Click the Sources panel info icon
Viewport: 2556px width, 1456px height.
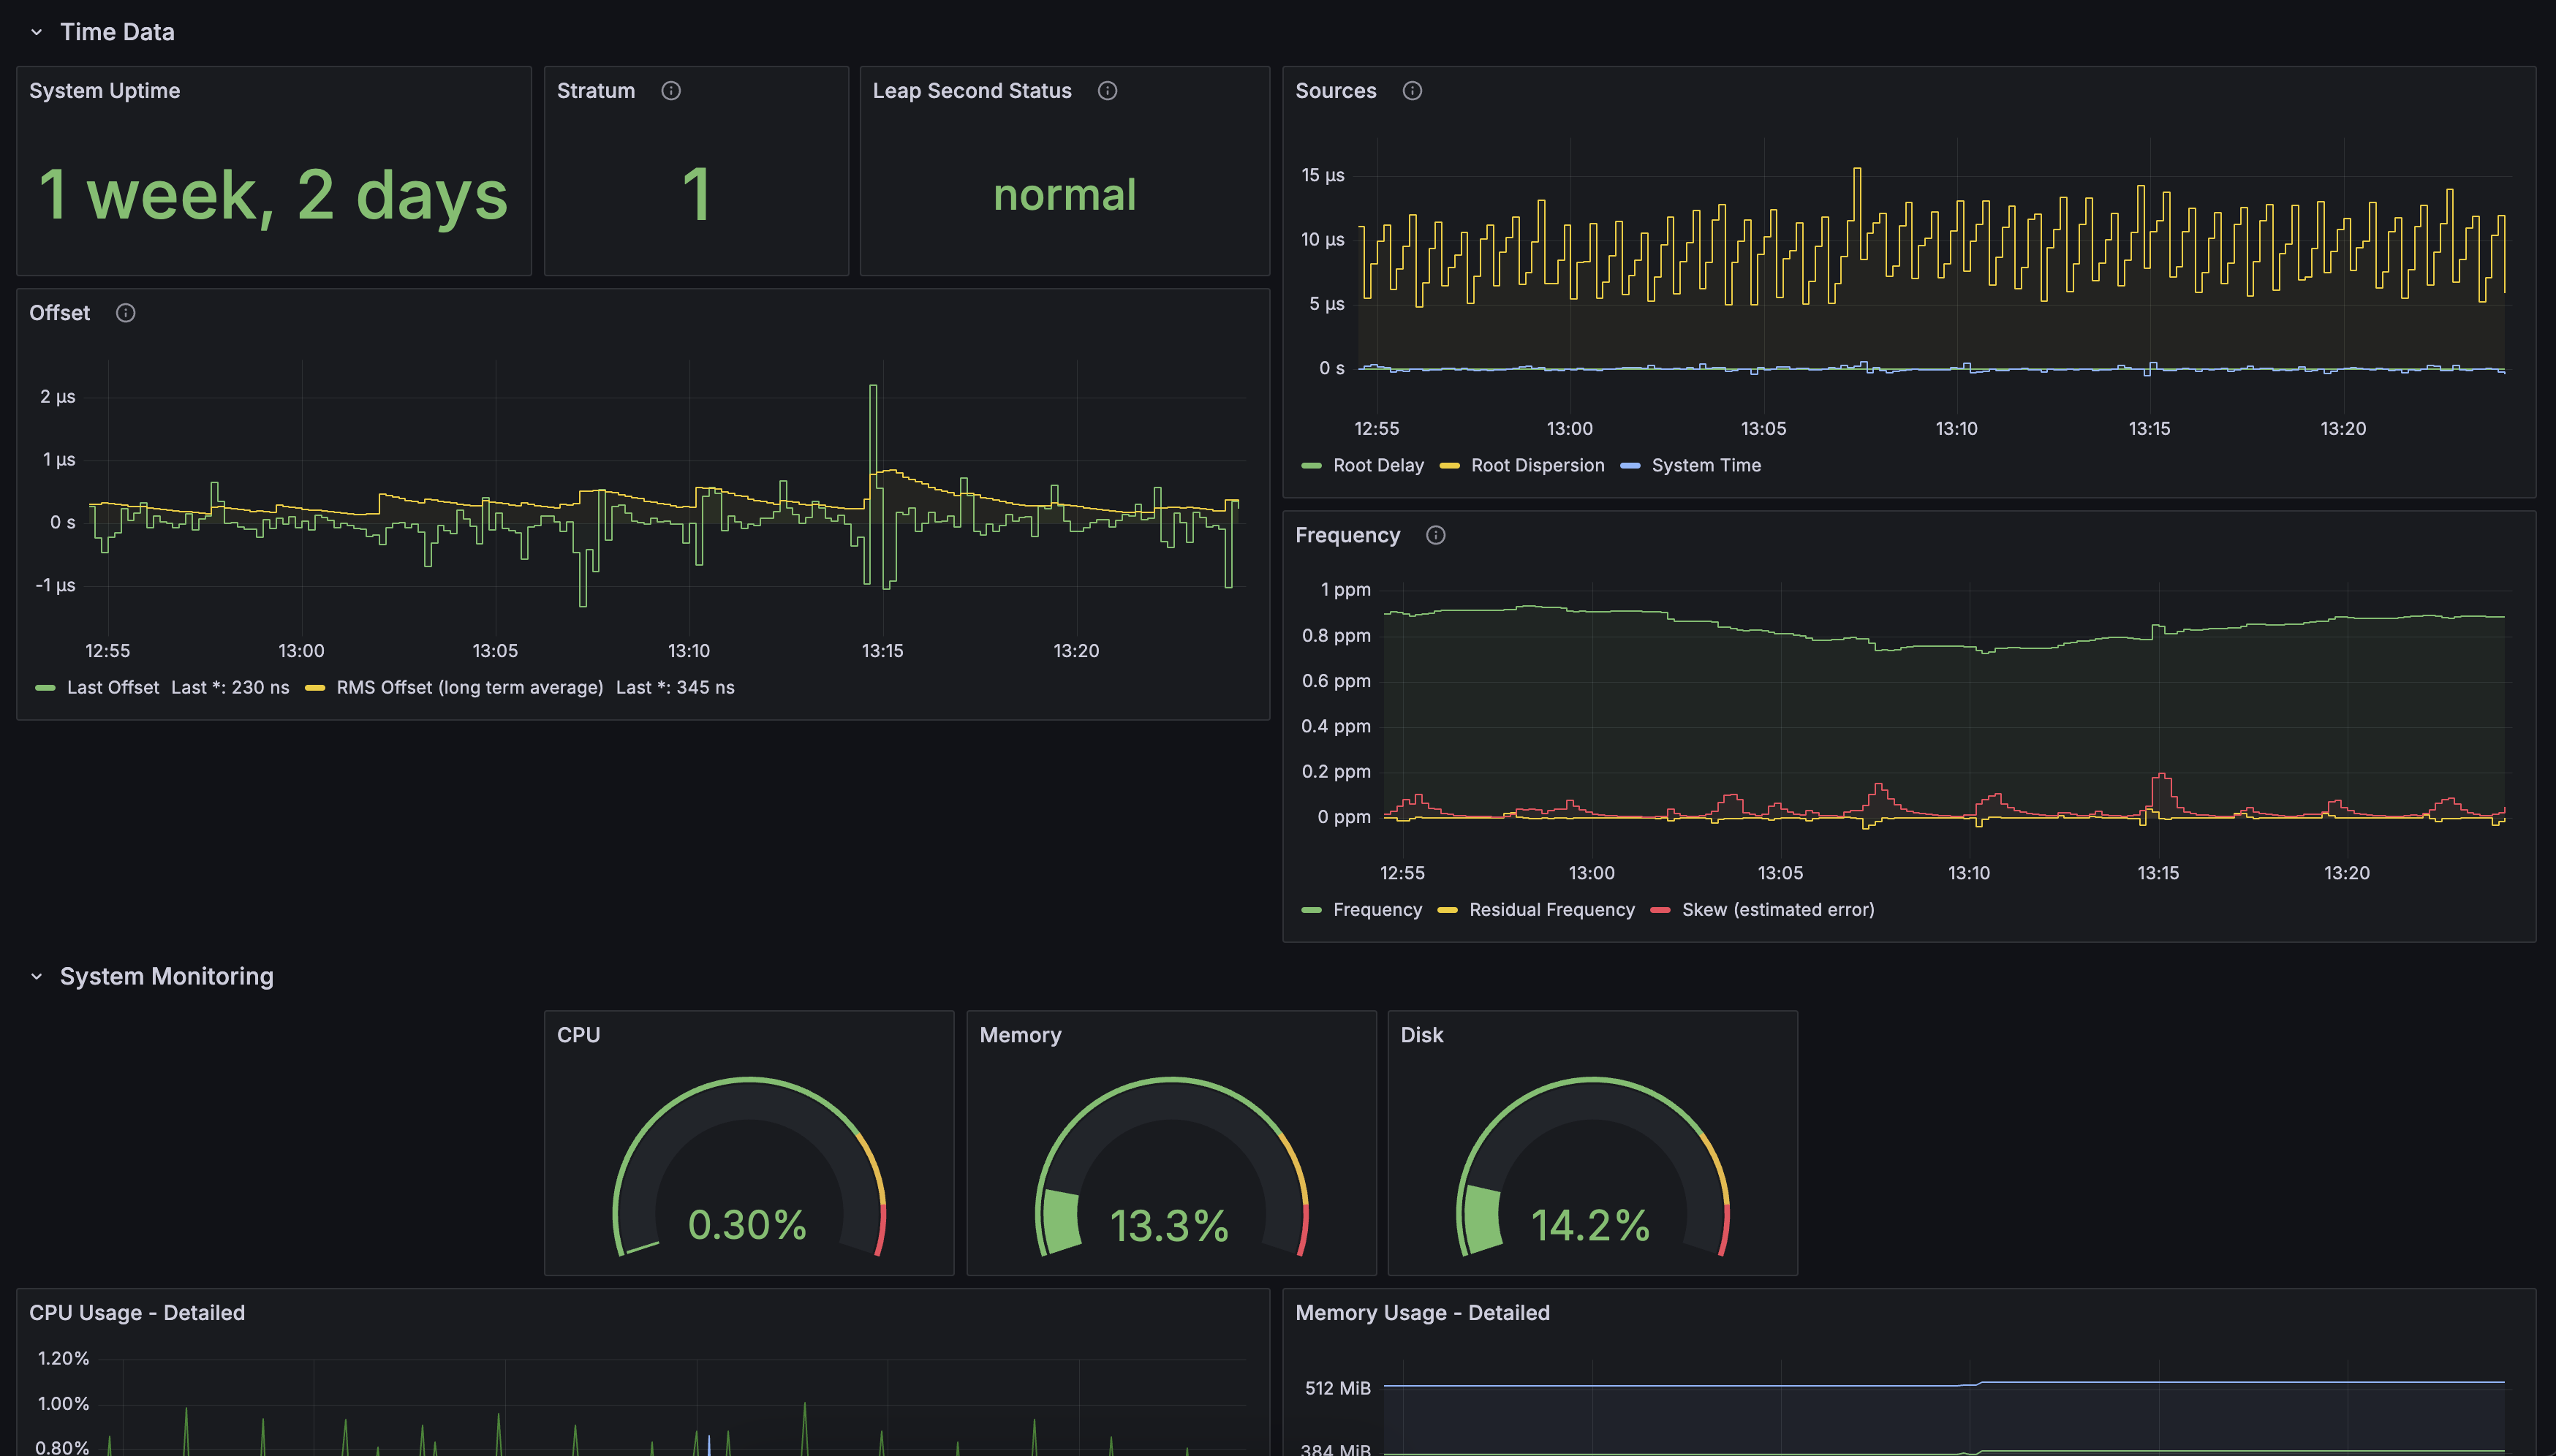1412,91
